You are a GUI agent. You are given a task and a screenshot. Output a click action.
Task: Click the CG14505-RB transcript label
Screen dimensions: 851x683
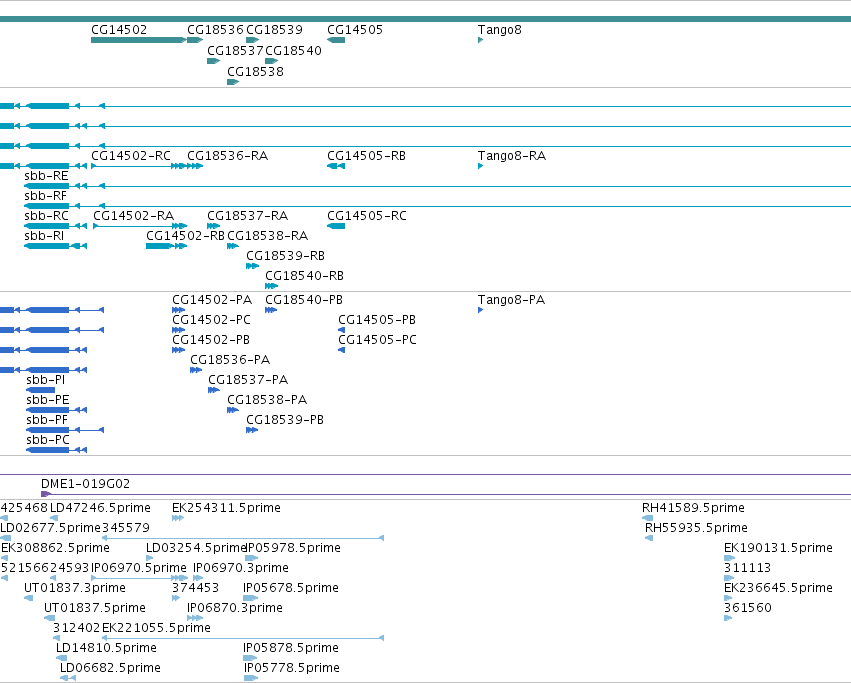[366, 156]
